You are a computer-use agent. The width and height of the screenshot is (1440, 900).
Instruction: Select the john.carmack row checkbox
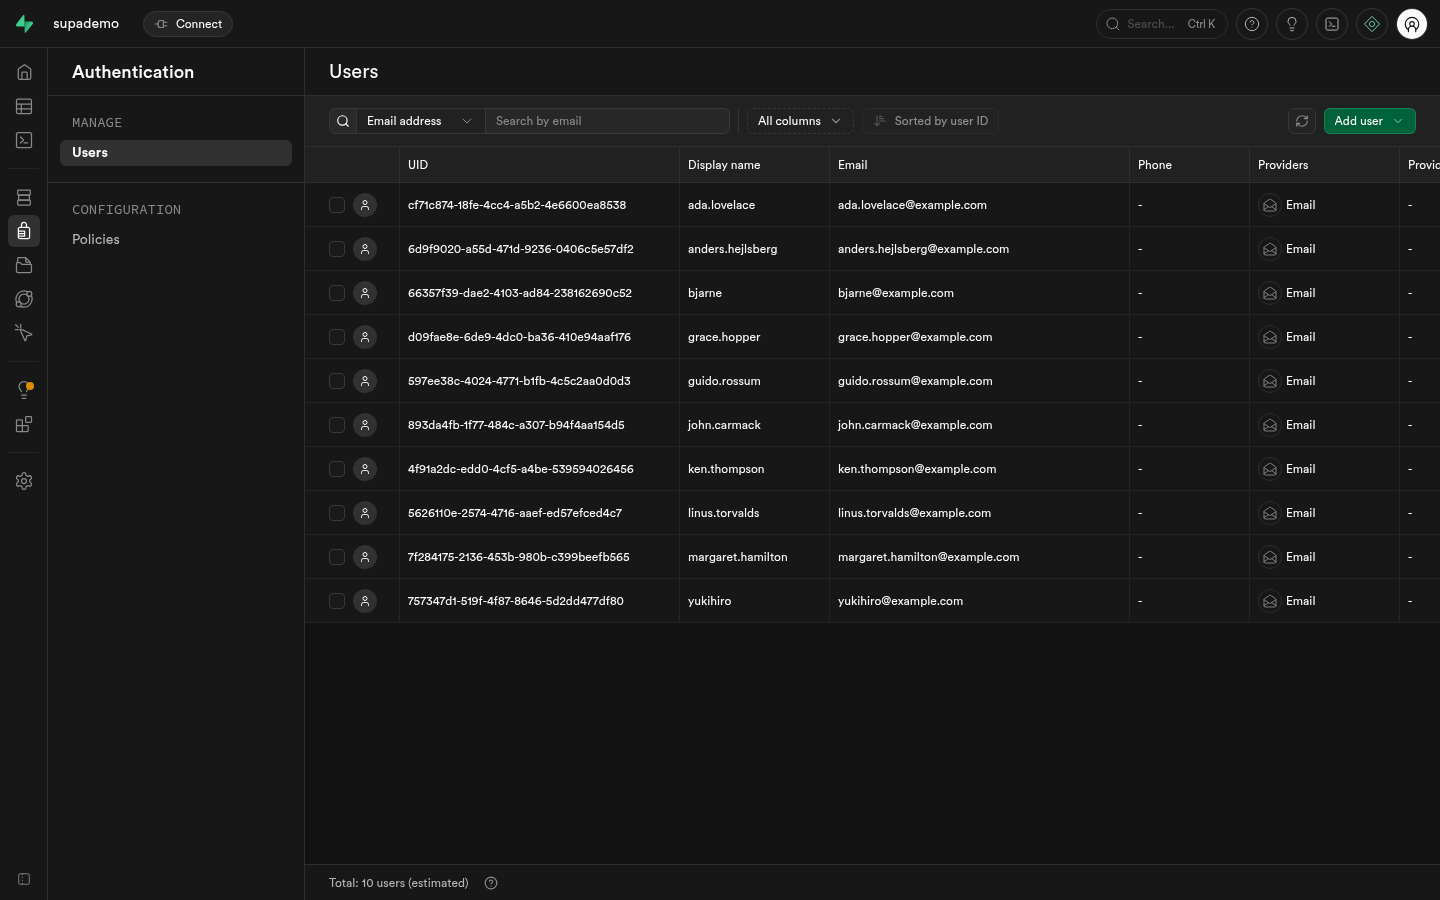pos(337,425)
